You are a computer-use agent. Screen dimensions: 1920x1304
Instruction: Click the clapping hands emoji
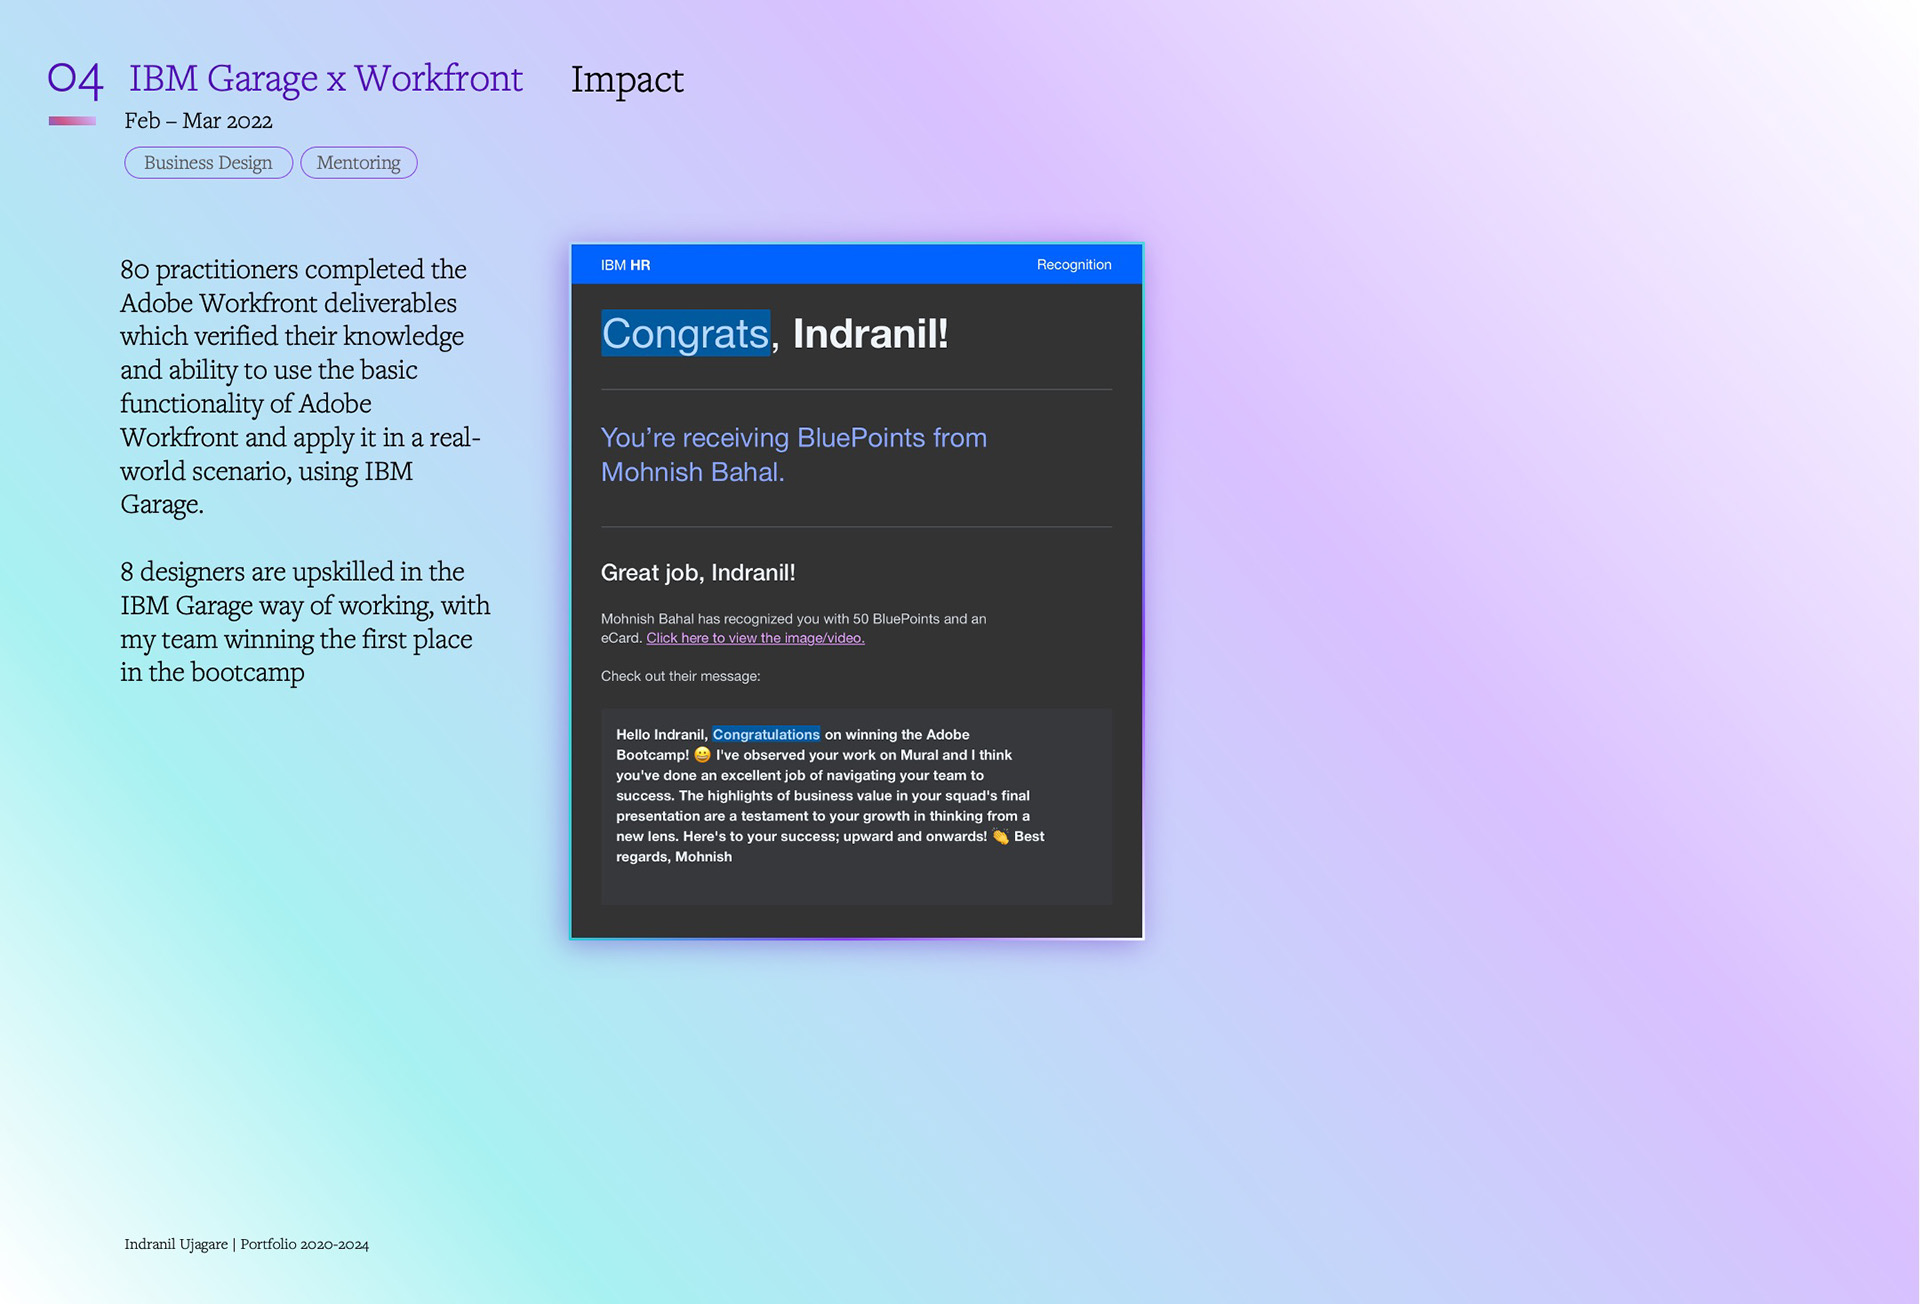[x=1000, y=837]
